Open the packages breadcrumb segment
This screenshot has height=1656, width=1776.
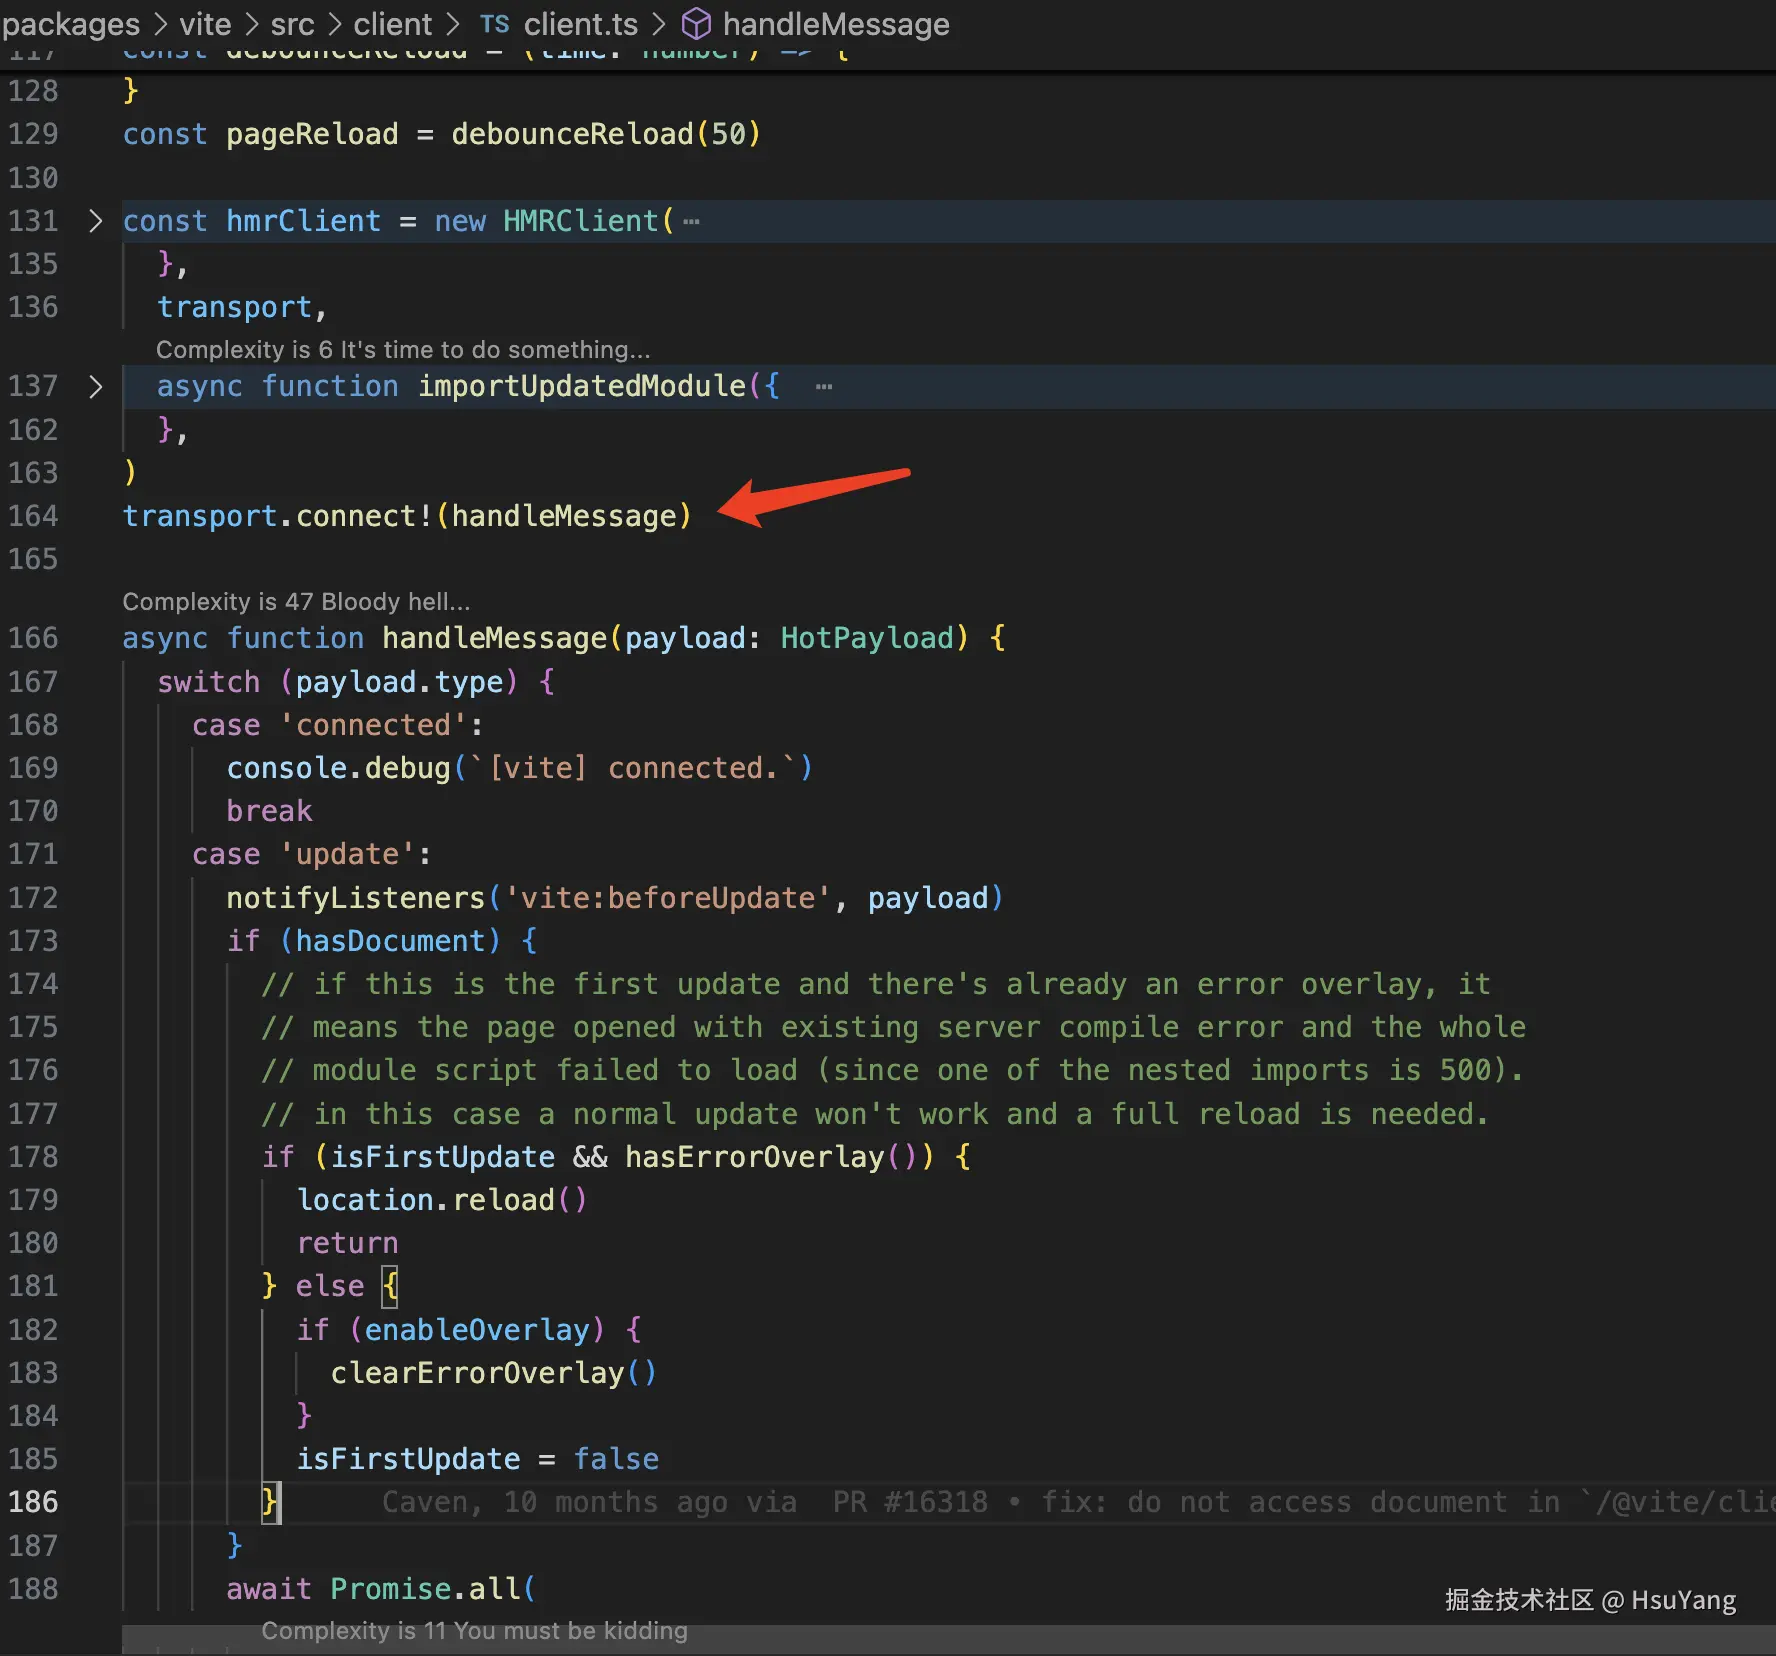coord(71,24)
